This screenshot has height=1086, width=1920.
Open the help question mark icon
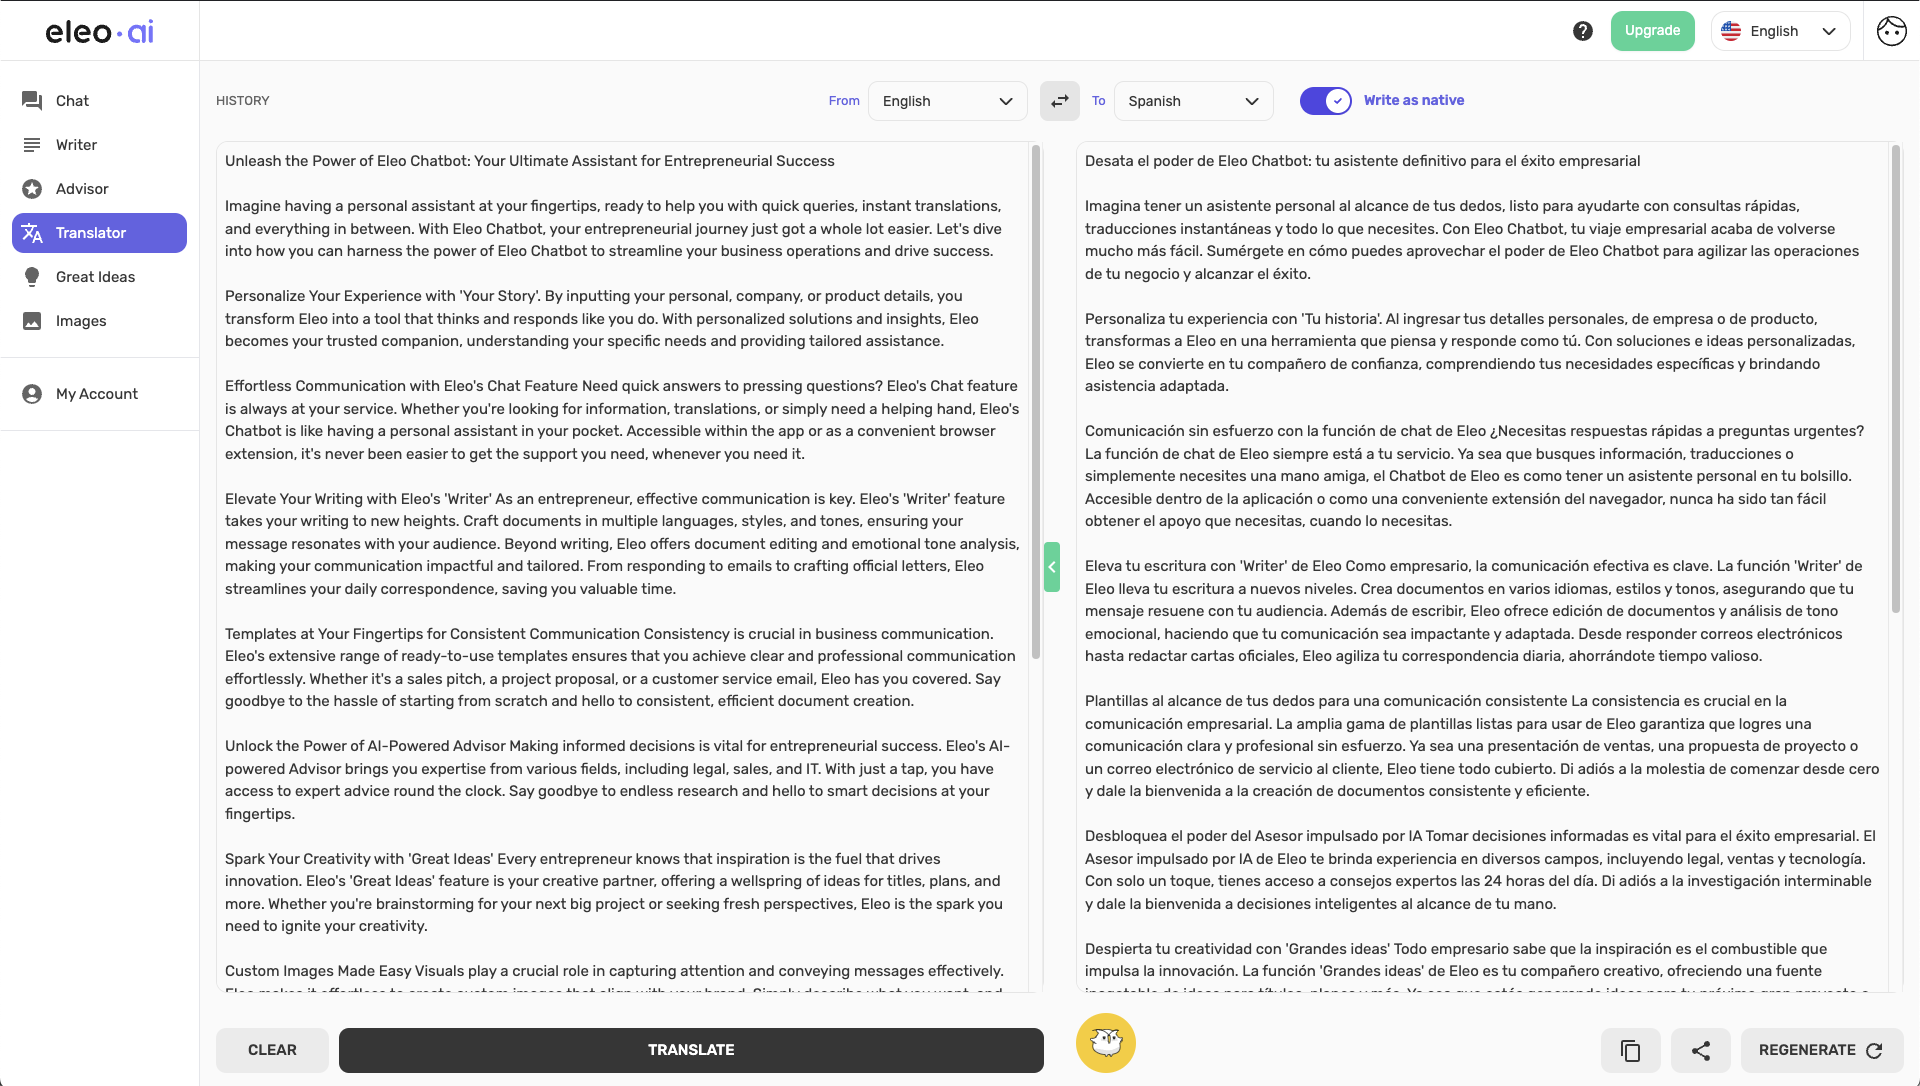(x=1582, y=31)
